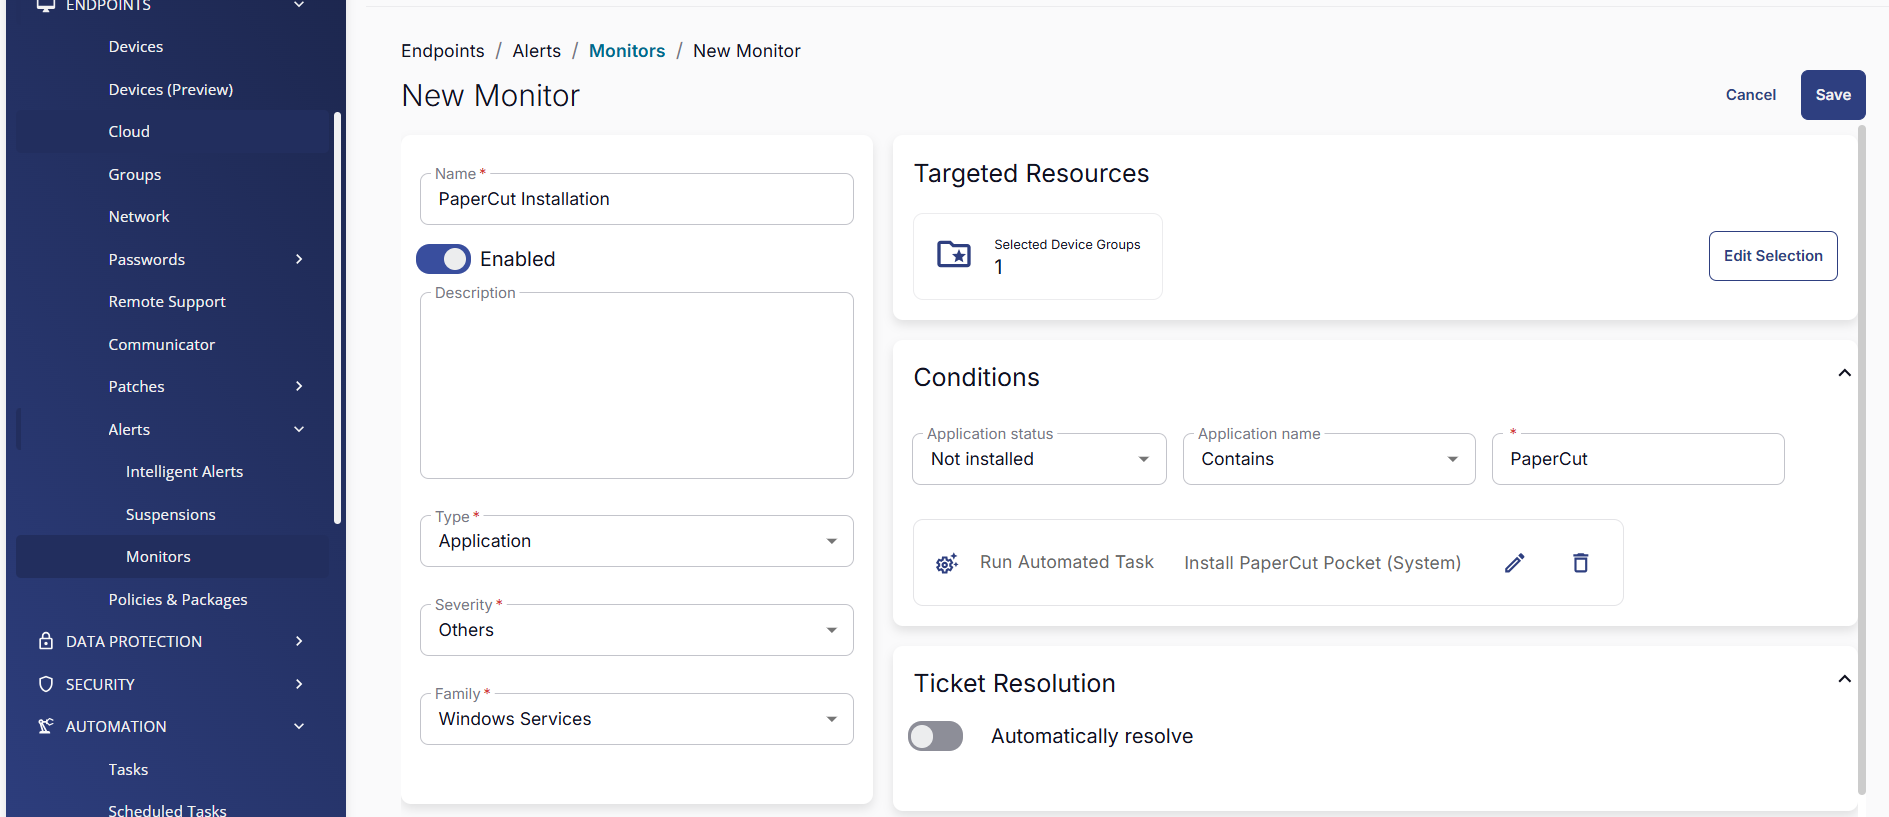Screen dimensions: 1889x817
Task: Expand the Data Protection section chevron
Action: [299, 641]
